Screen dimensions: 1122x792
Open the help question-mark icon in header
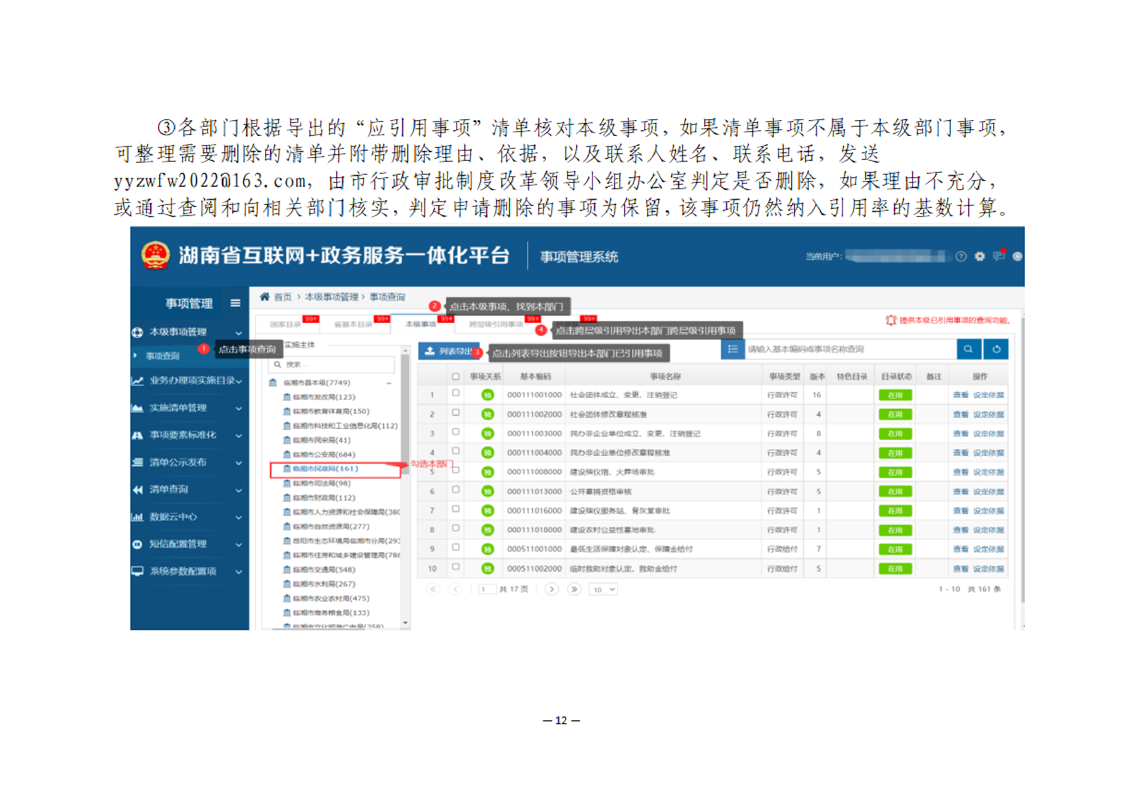point(961,257)
